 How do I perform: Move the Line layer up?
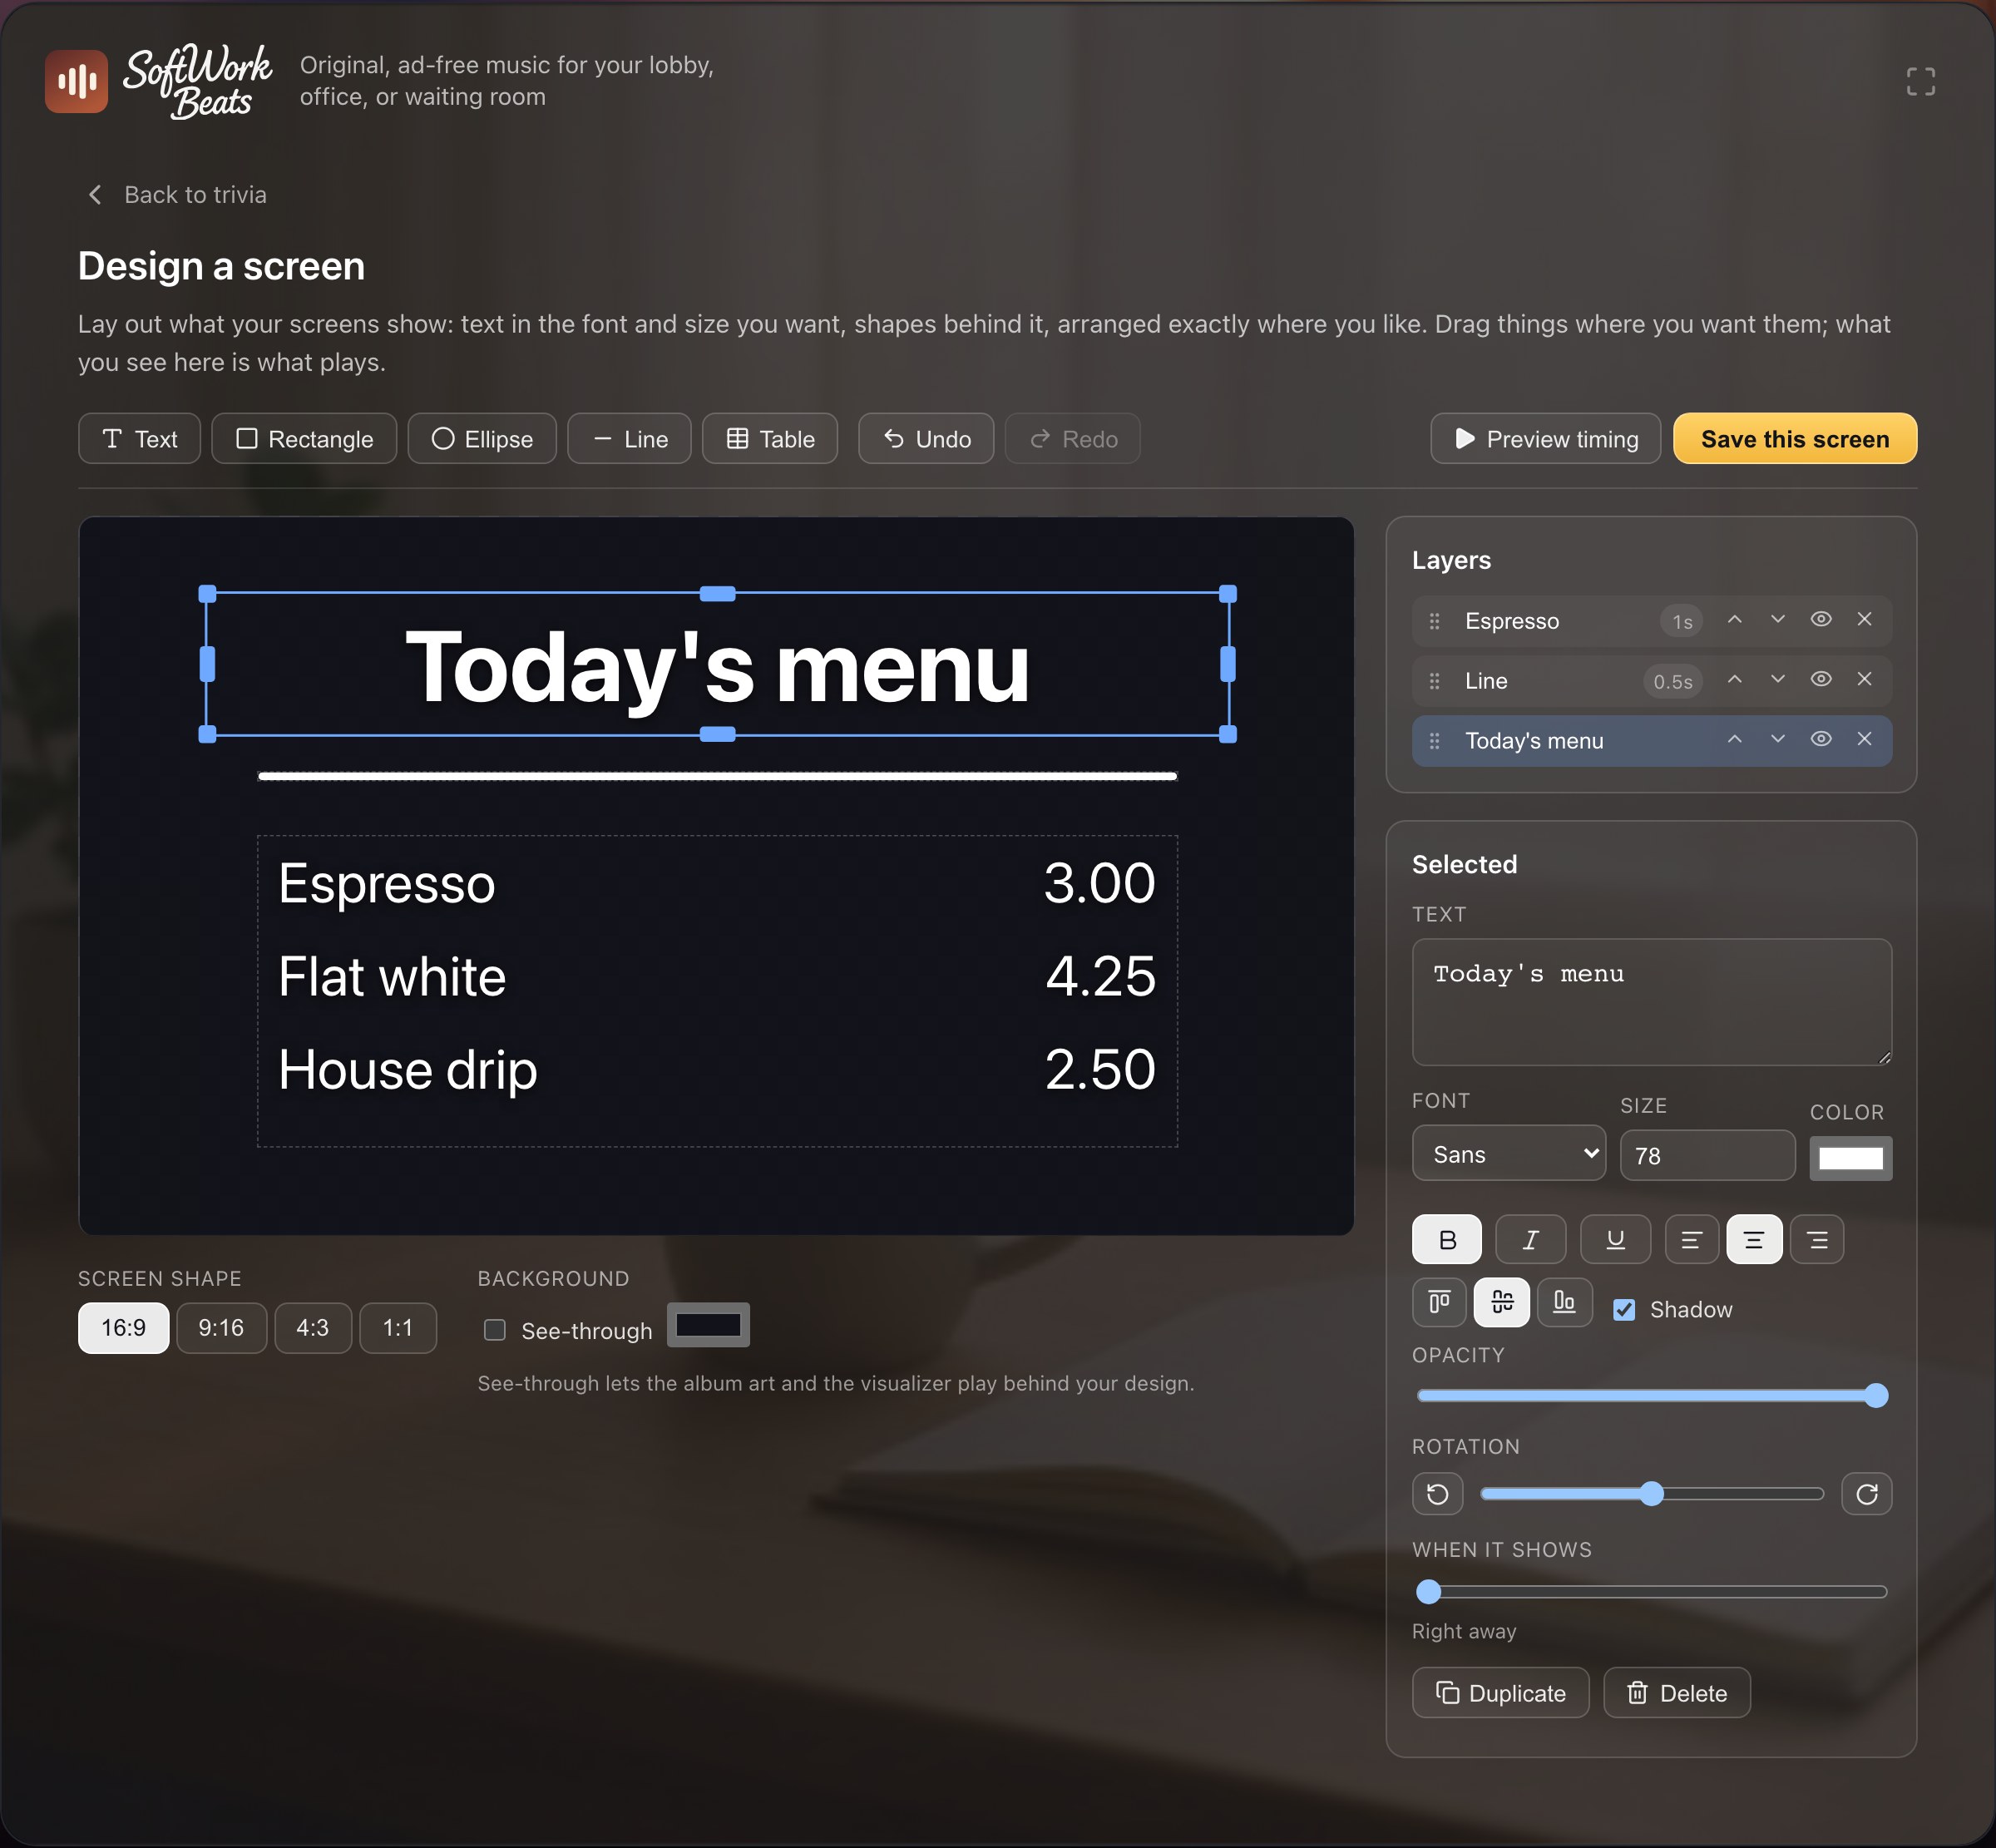click(1734, 680)
